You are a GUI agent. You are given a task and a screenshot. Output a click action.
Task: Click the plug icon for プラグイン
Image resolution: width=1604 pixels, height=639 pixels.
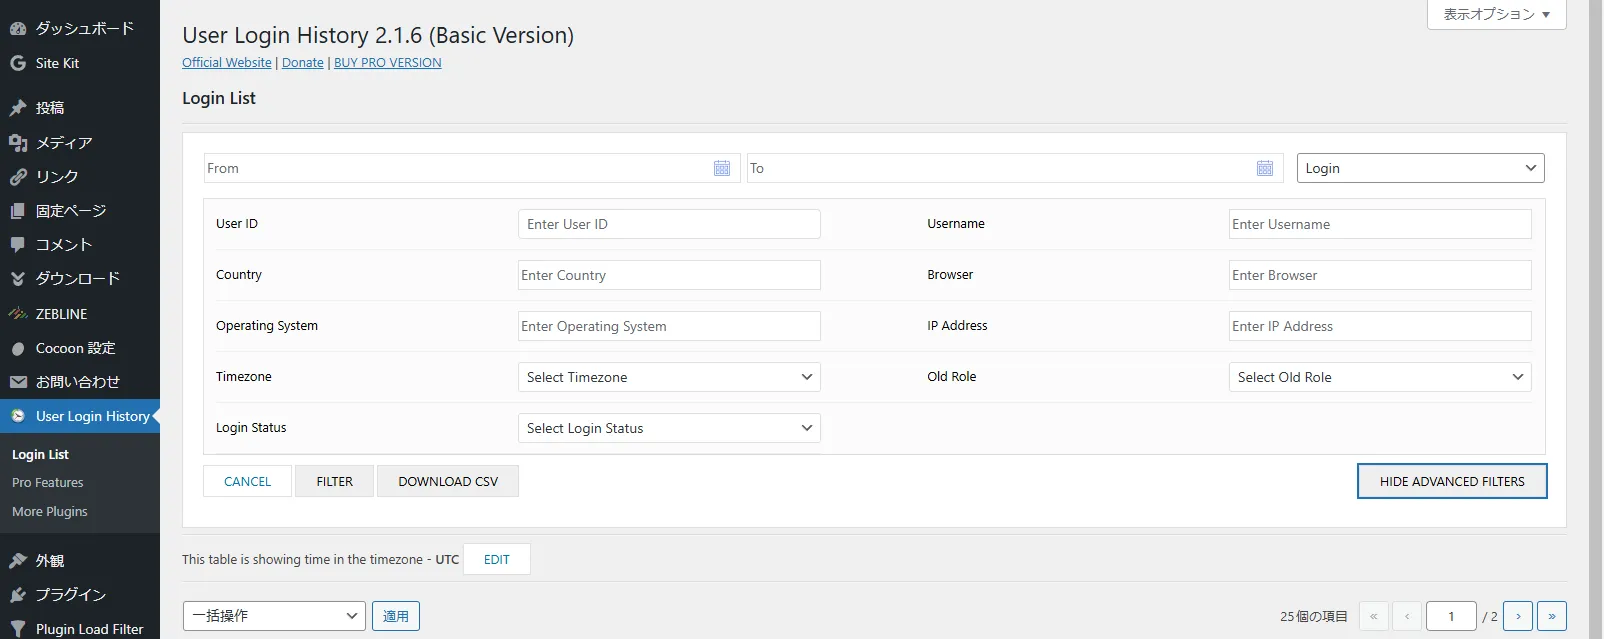pos(18,595)
